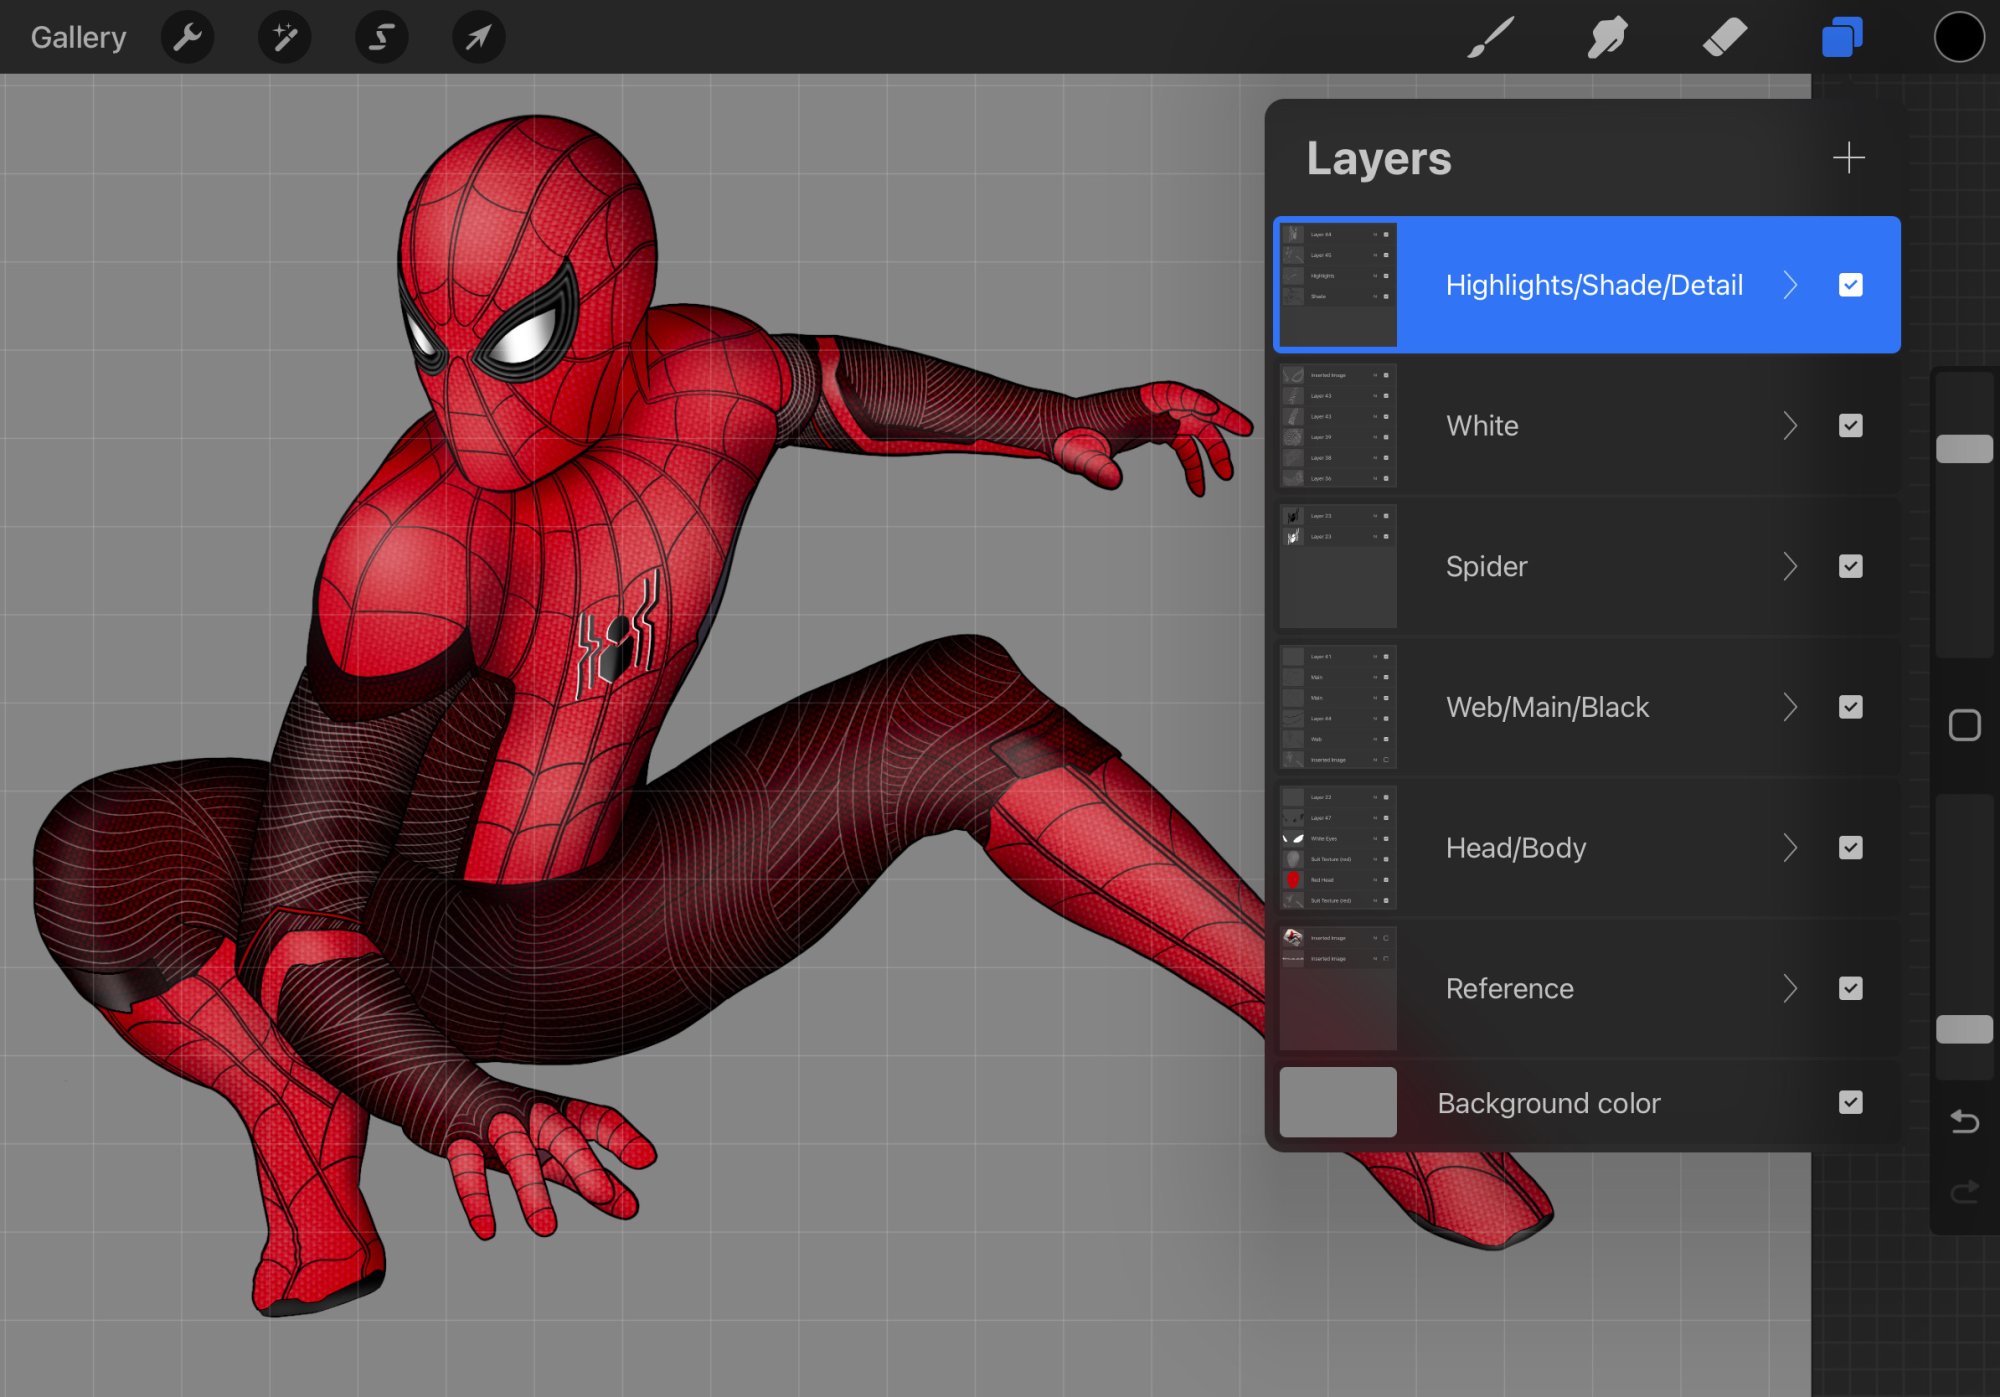Tap the Background color thumbnail
The image size is (2000, 1397).
point(1338,1102)
